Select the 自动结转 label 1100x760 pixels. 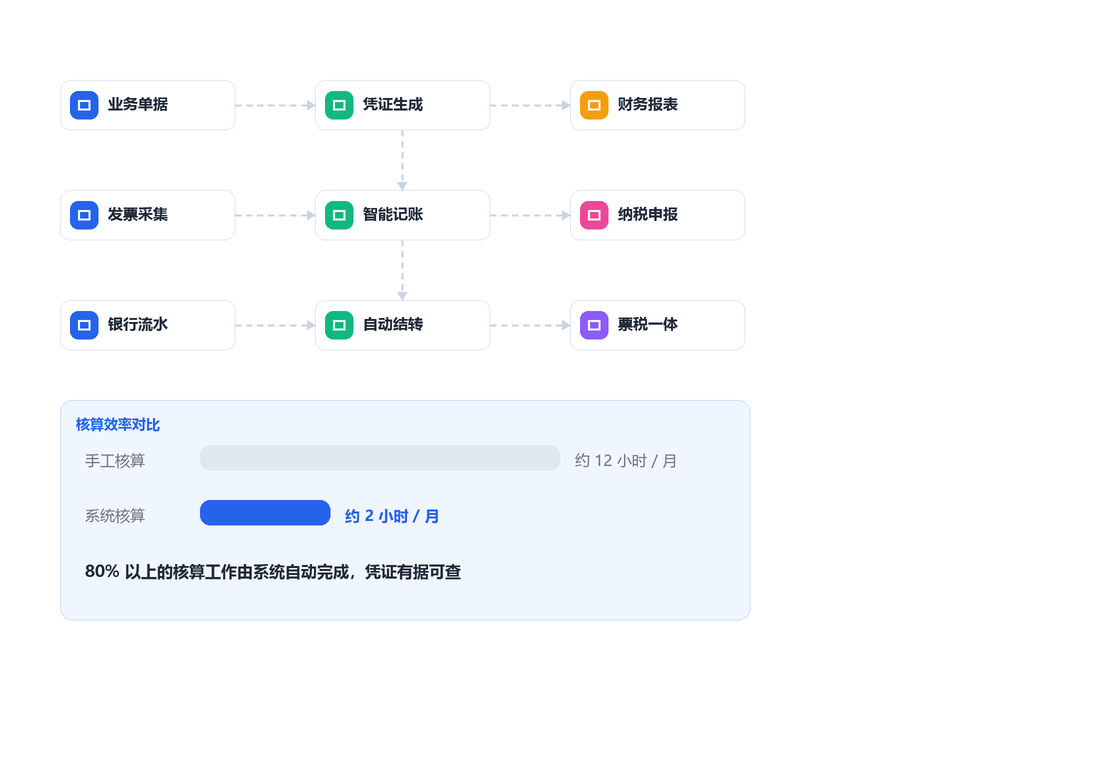[x=393, y=325]
